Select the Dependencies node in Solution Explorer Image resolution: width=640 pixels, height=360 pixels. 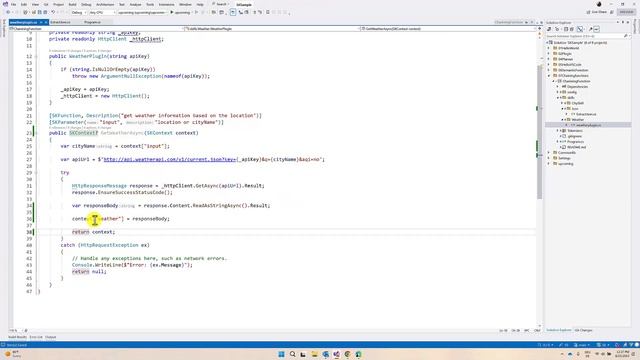(577, 87)
